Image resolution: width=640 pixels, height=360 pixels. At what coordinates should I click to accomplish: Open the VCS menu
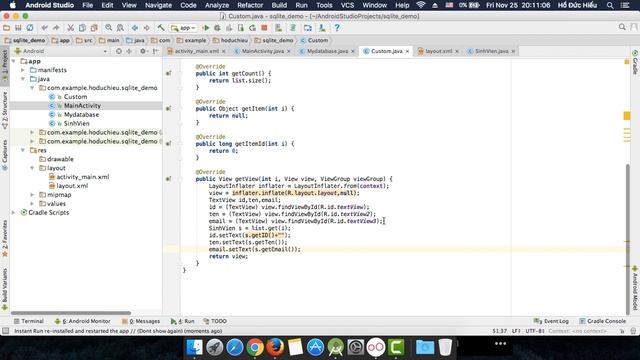pos(347,5)
